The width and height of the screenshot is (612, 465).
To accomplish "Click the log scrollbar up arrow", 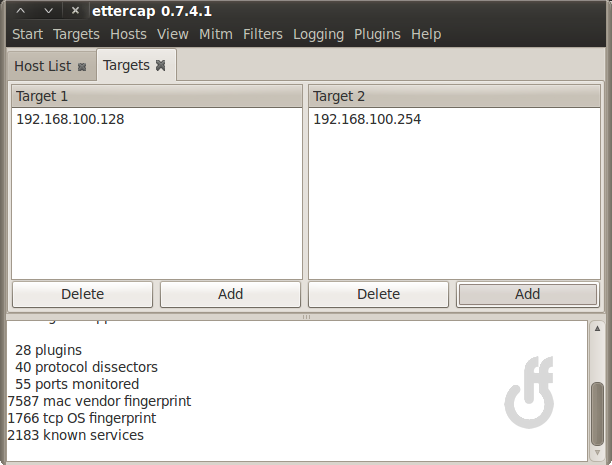I will (597, 328).
